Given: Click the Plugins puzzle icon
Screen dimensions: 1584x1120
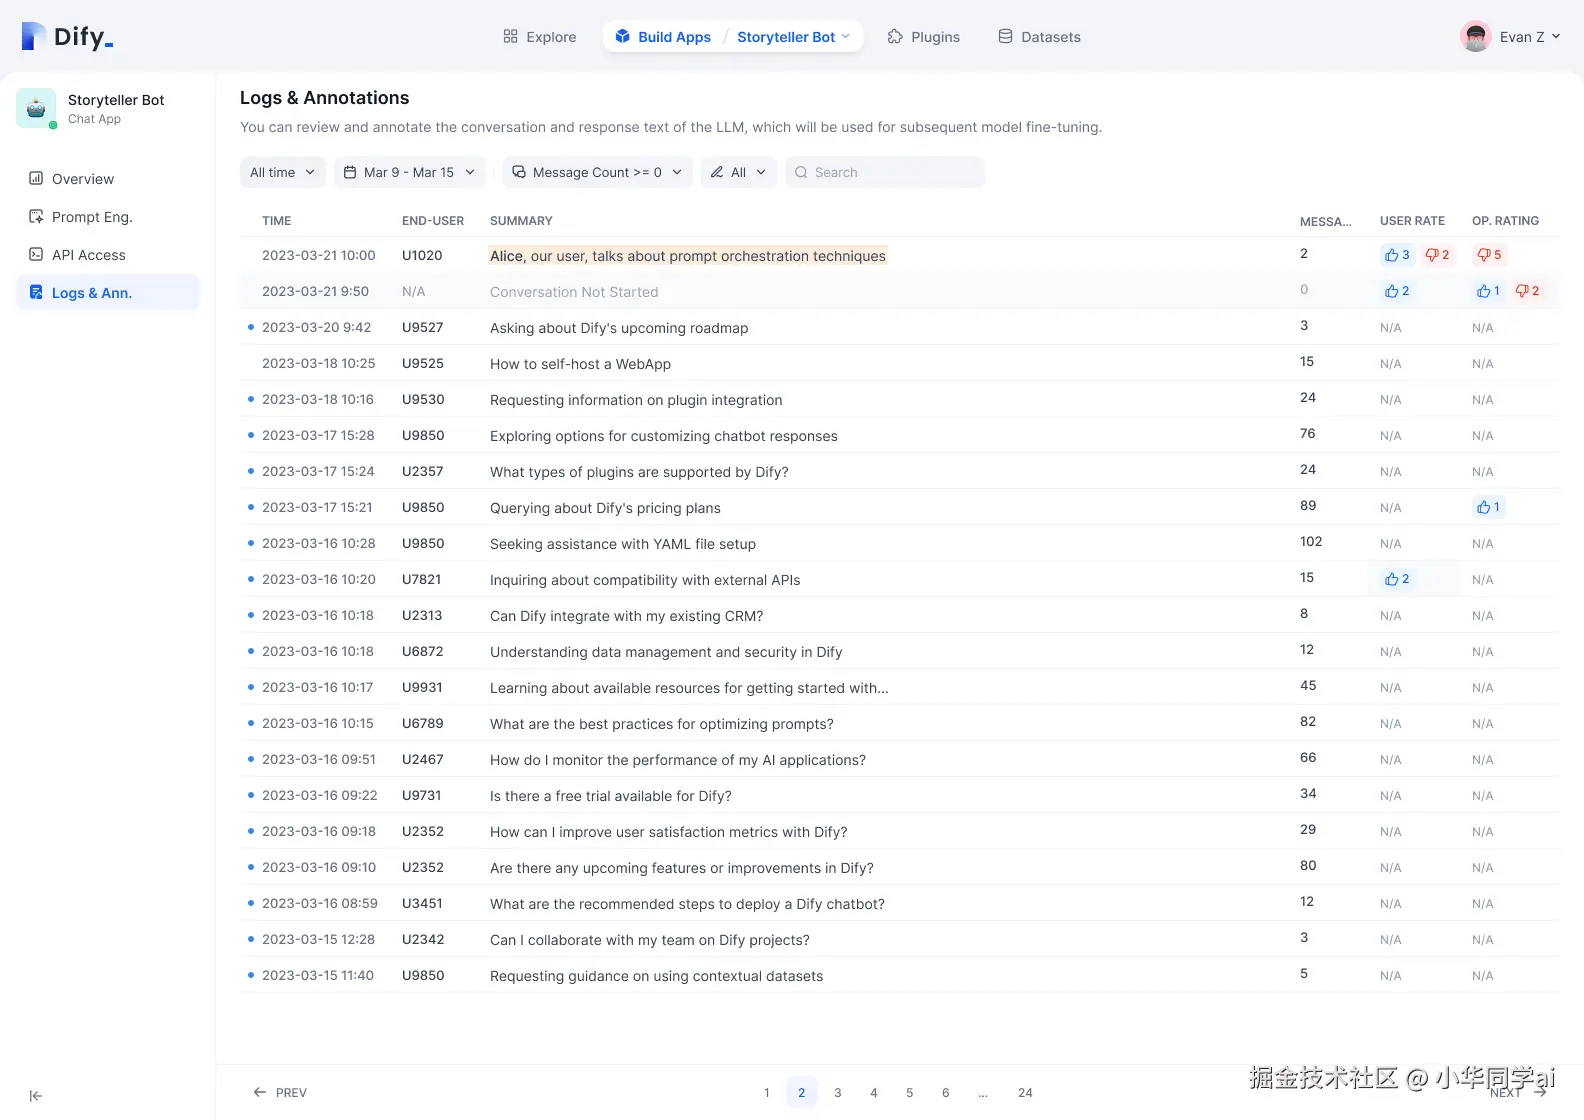Looking at the screenshot, I should point(895,36).
